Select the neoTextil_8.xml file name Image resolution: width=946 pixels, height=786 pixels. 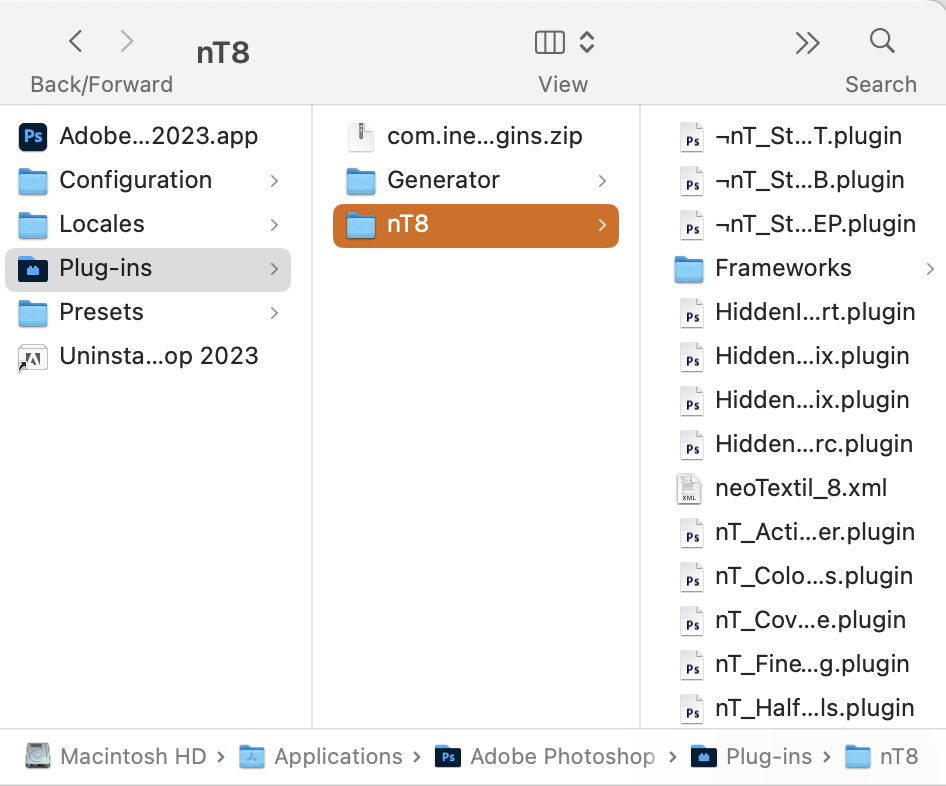pos(801,488)
